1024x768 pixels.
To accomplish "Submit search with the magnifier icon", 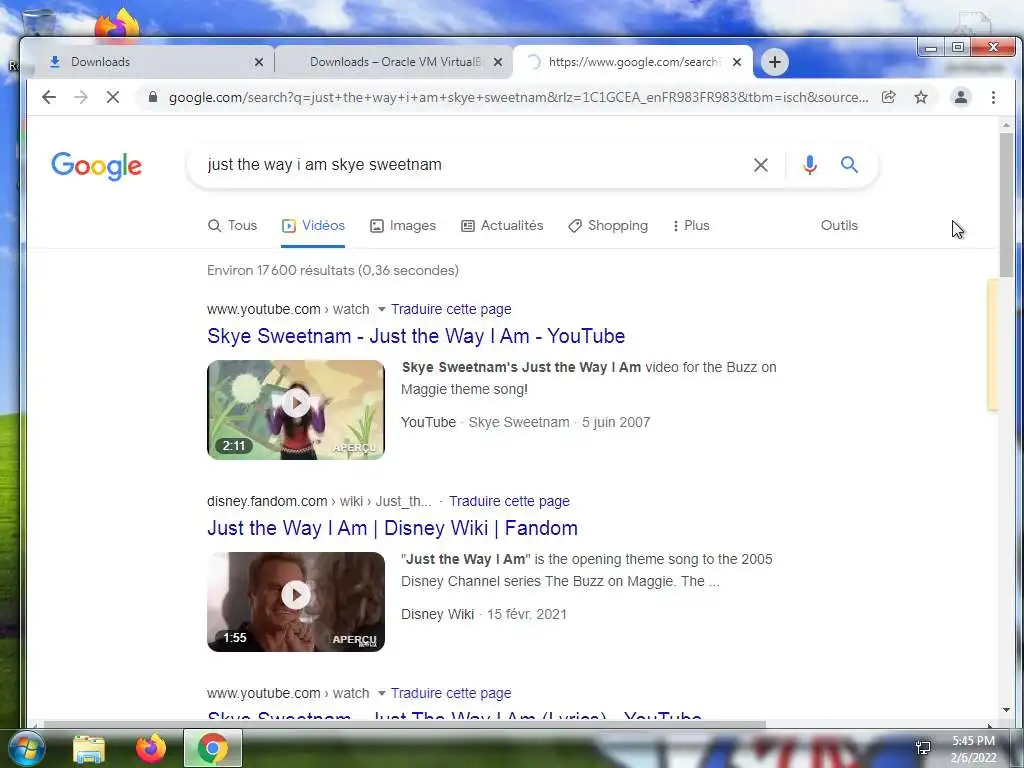I will click(849, 165).
